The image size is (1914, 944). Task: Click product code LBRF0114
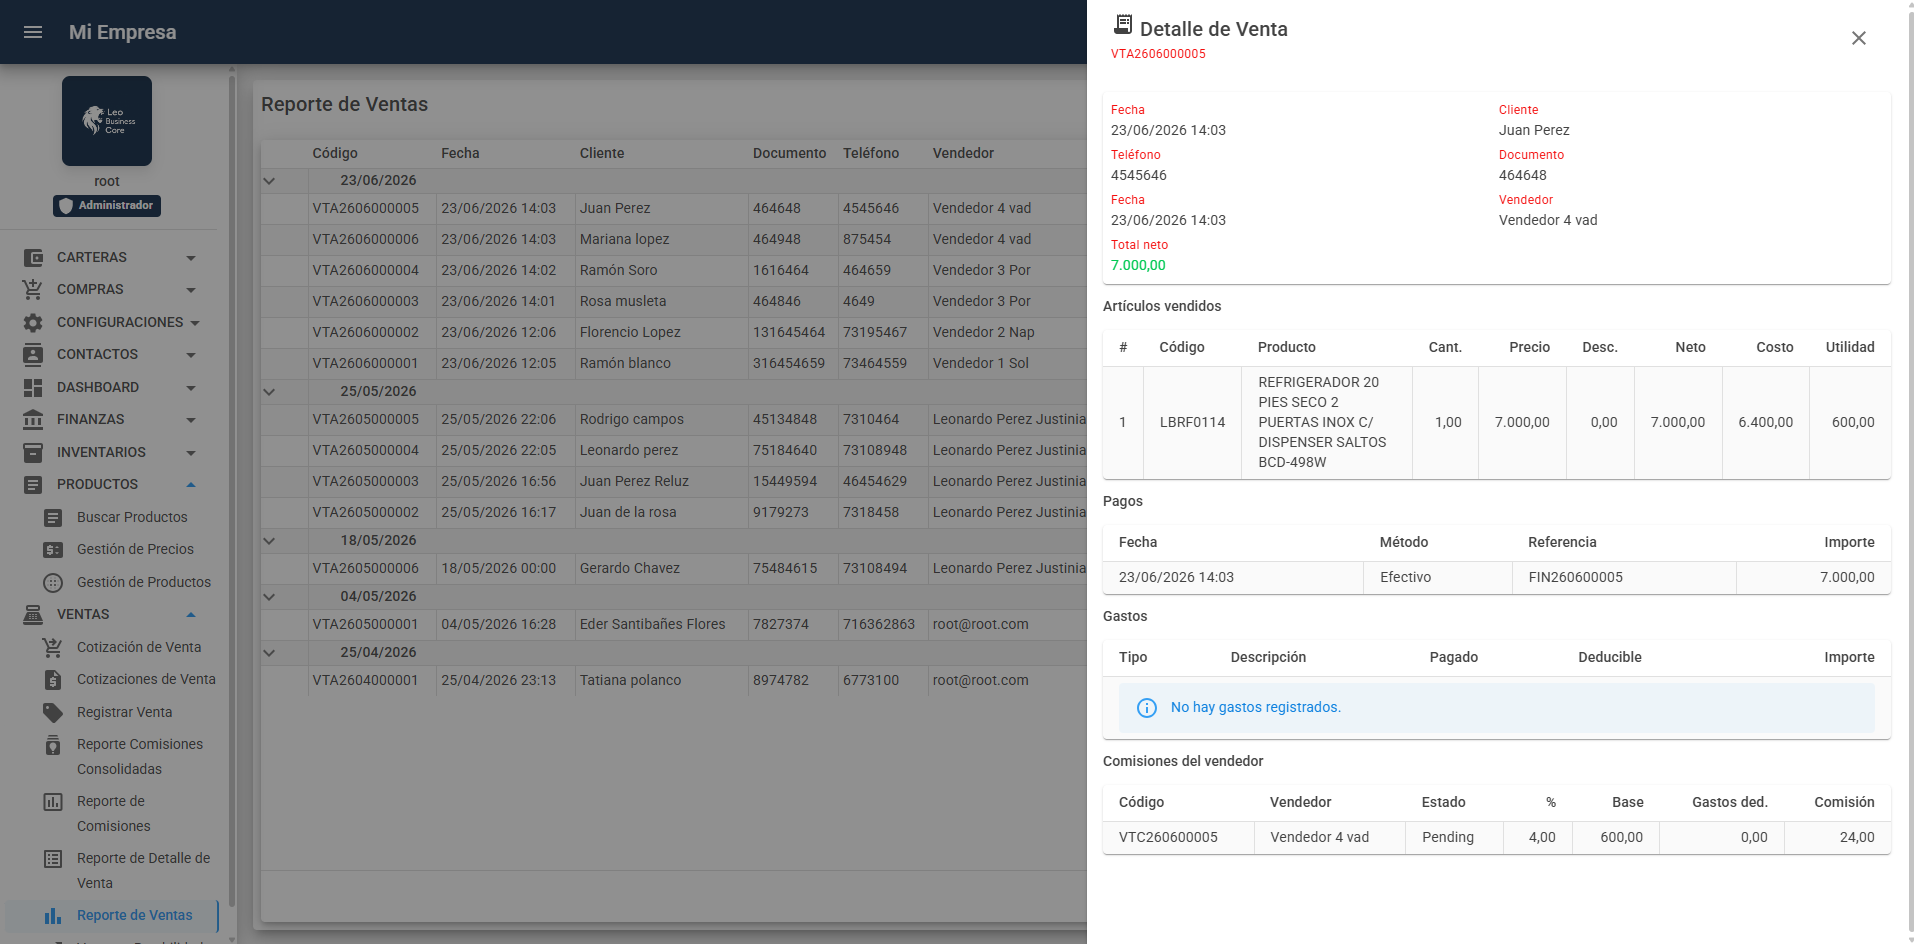click(x=1192, y=423)
